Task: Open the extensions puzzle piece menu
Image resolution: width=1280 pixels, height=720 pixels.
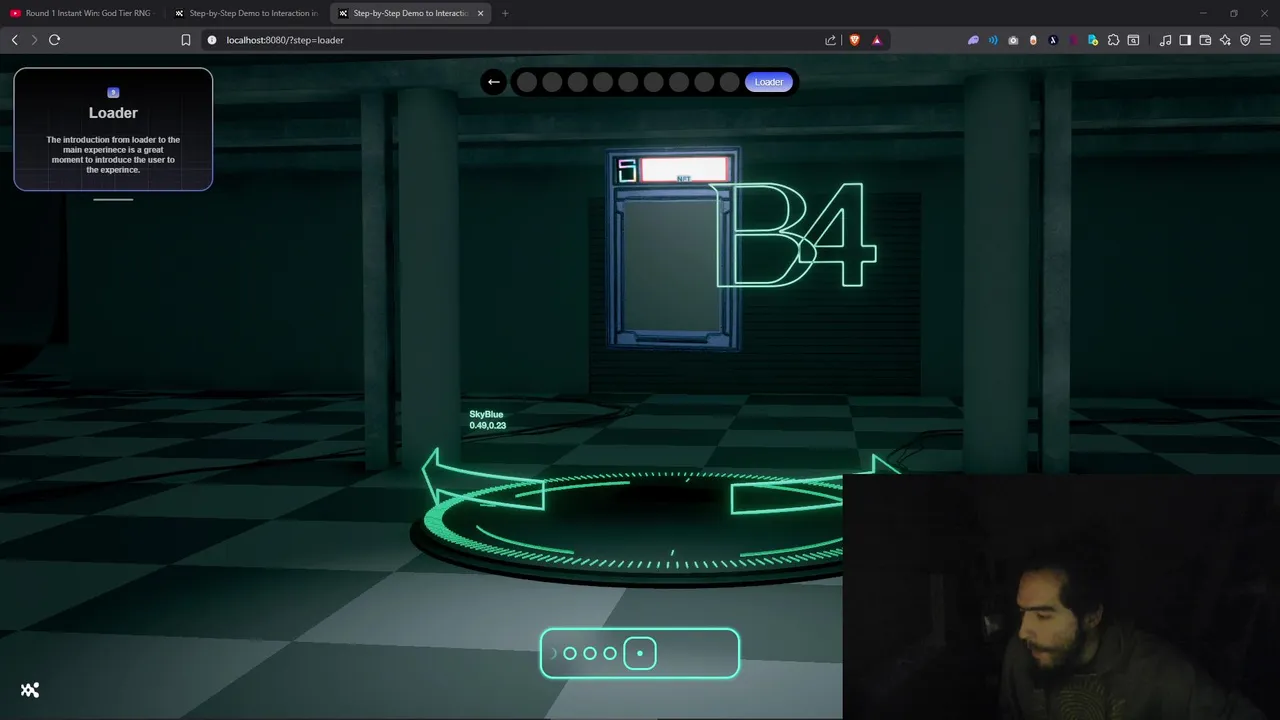Action: pos(1113,40)
